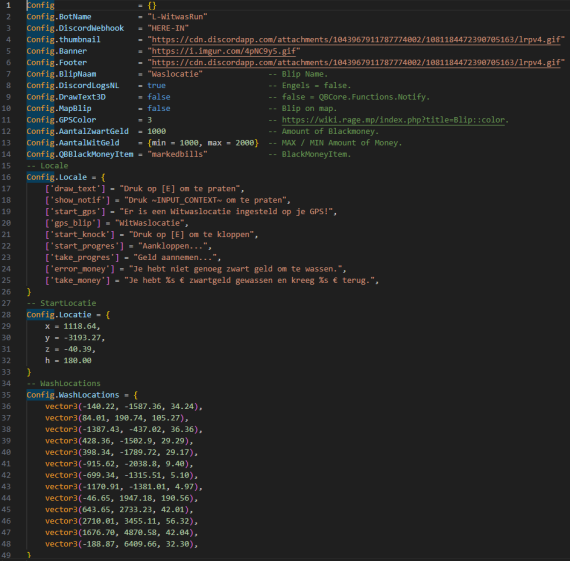
Task: Click the ['draw_text'] locale key
Action: click(x=75, y=189)
